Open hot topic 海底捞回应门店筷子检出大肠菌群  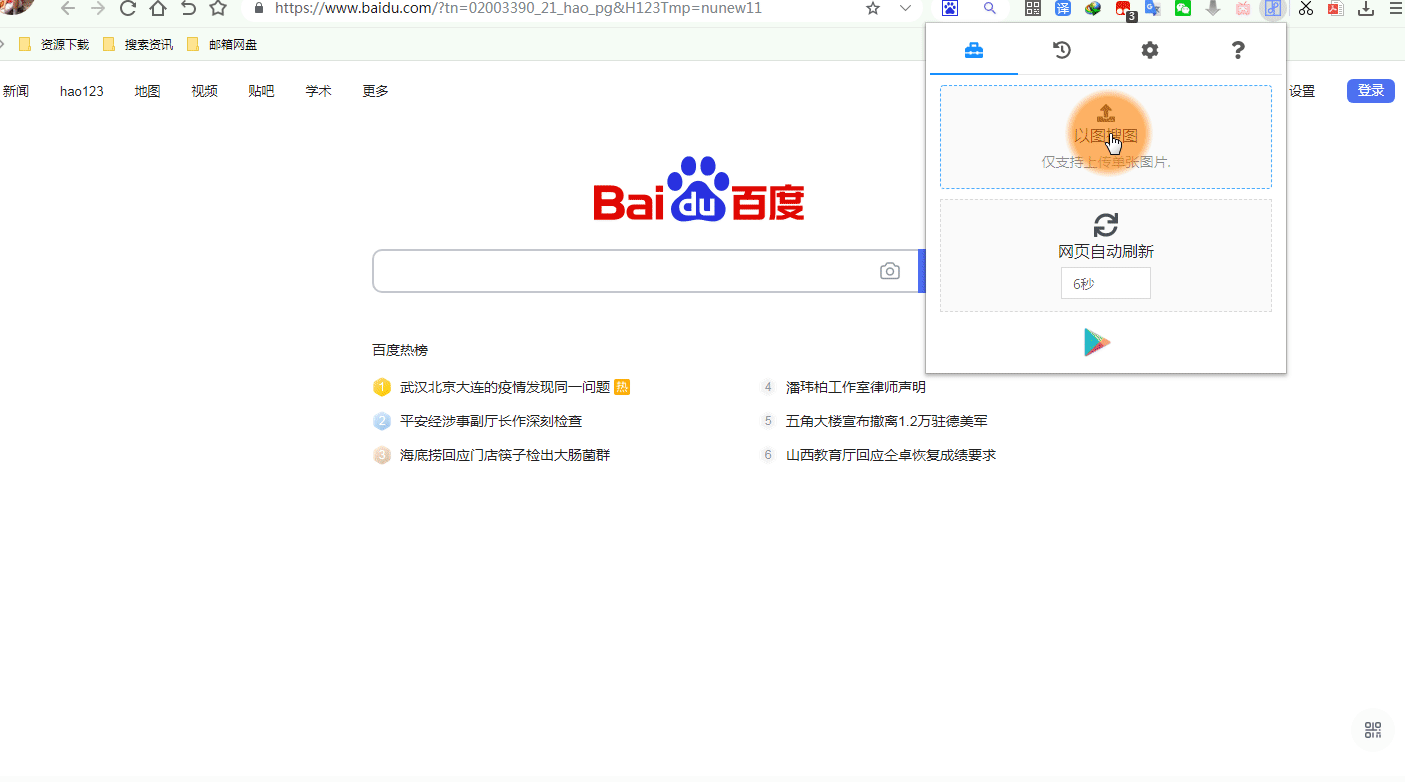[505, 455]
